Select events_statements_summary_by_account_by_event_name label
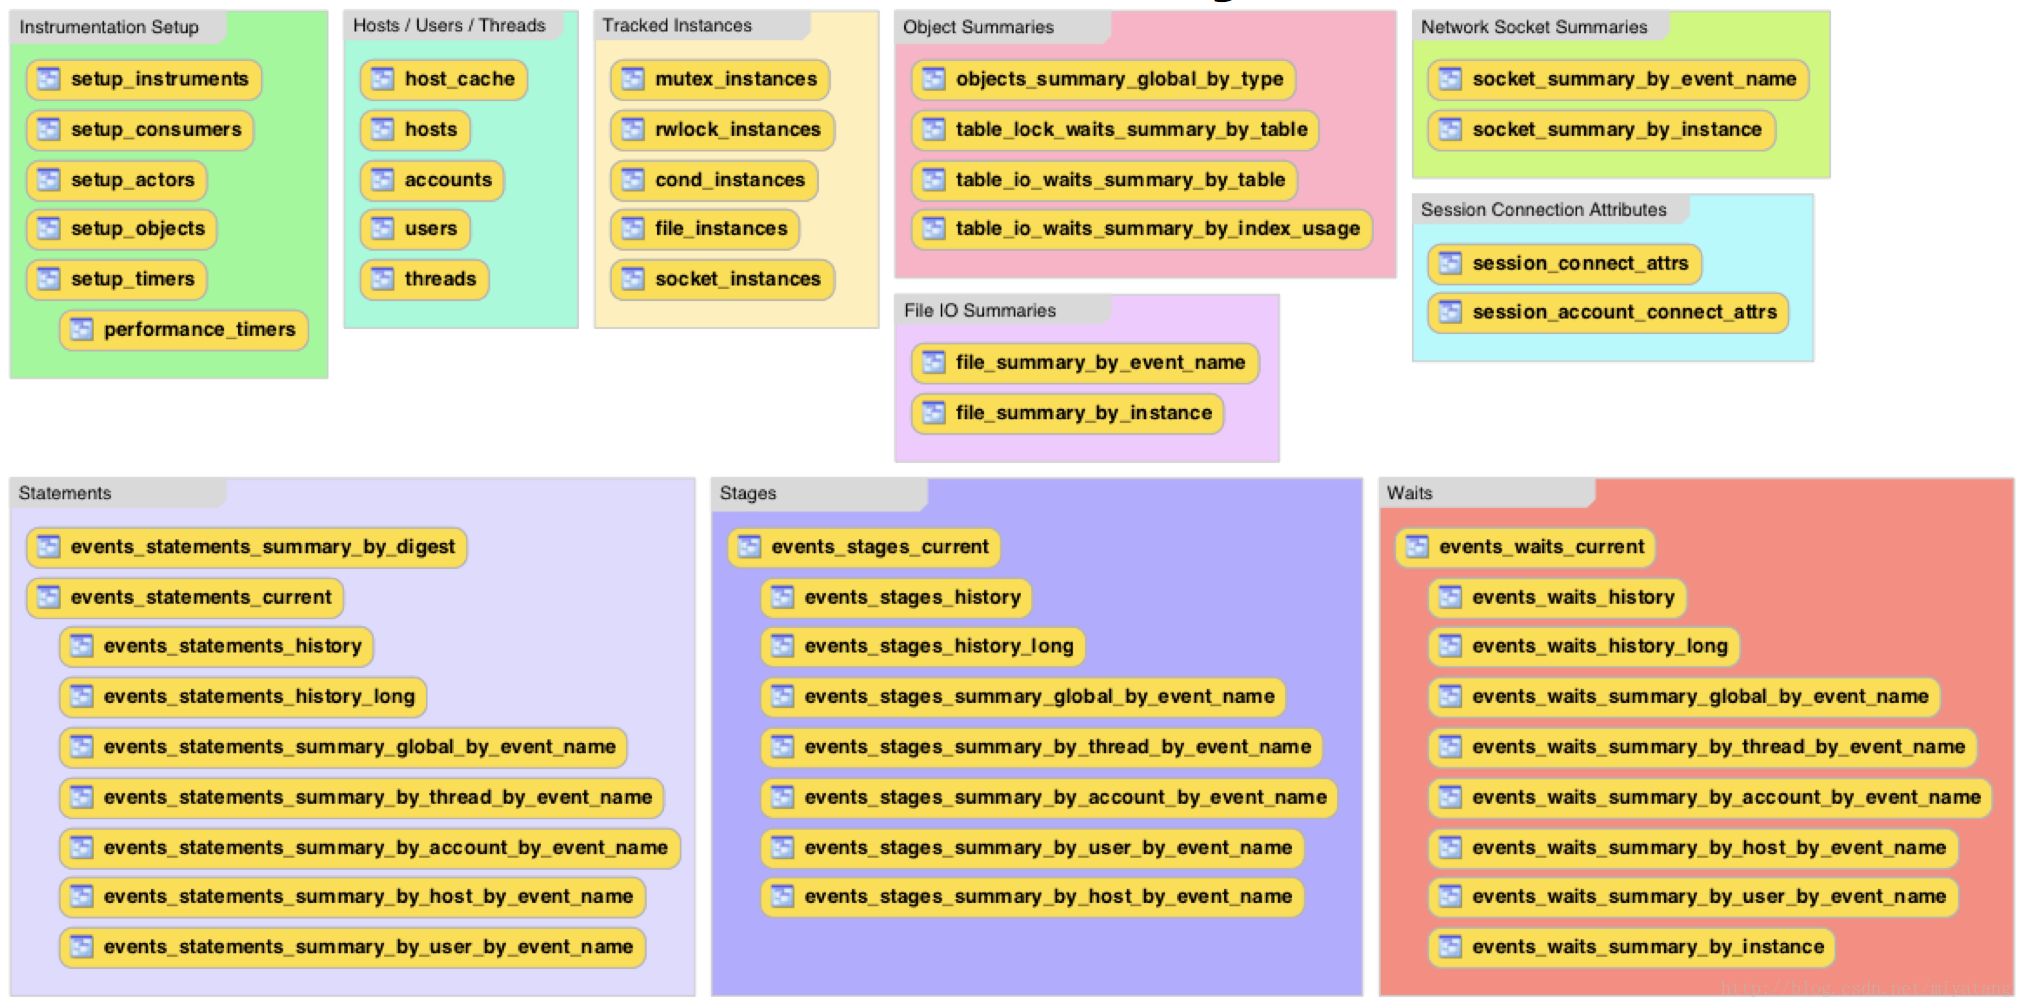This screenshot has width=2022, height=1008. click(386, 848)
